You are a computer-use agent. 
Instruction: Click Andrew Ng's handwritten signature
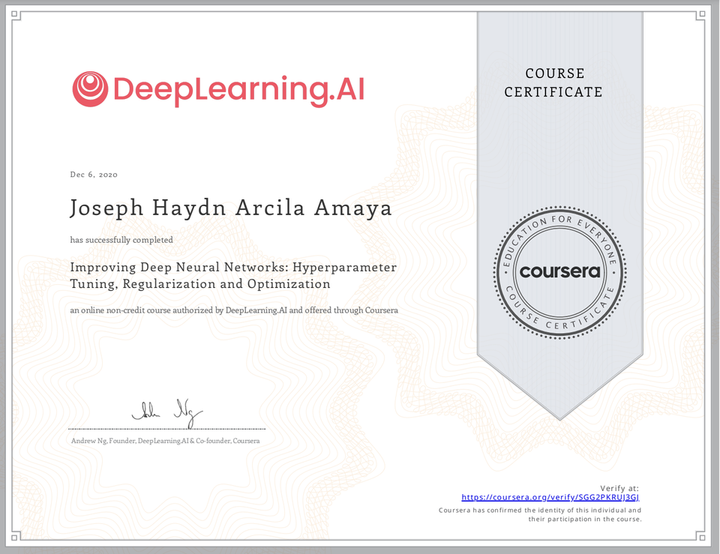pos(167,412)
